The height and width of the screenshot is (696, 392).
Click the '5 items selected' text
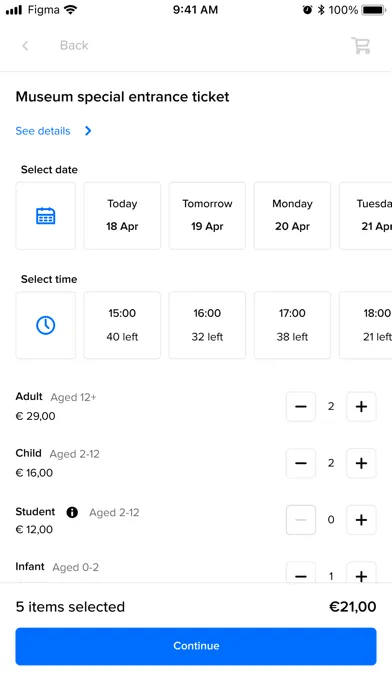point(70,607)
